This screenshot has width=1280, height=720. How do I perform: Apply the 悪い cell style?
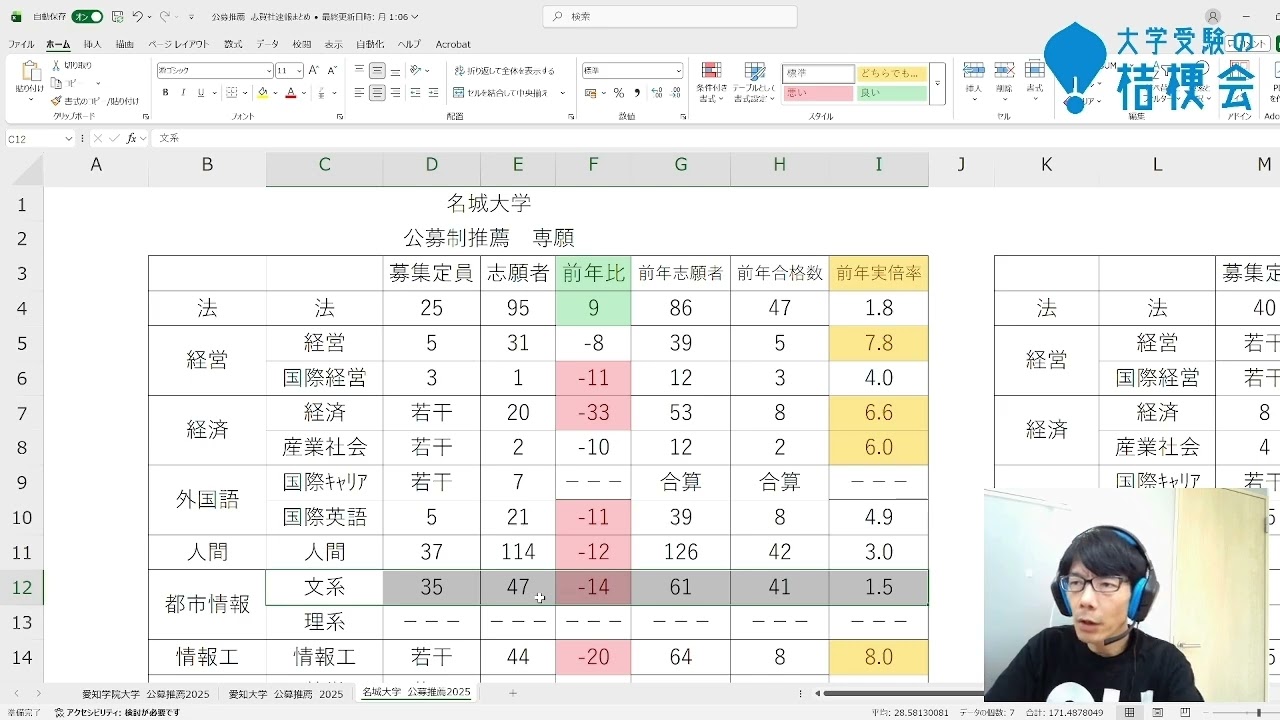[819, 93]
